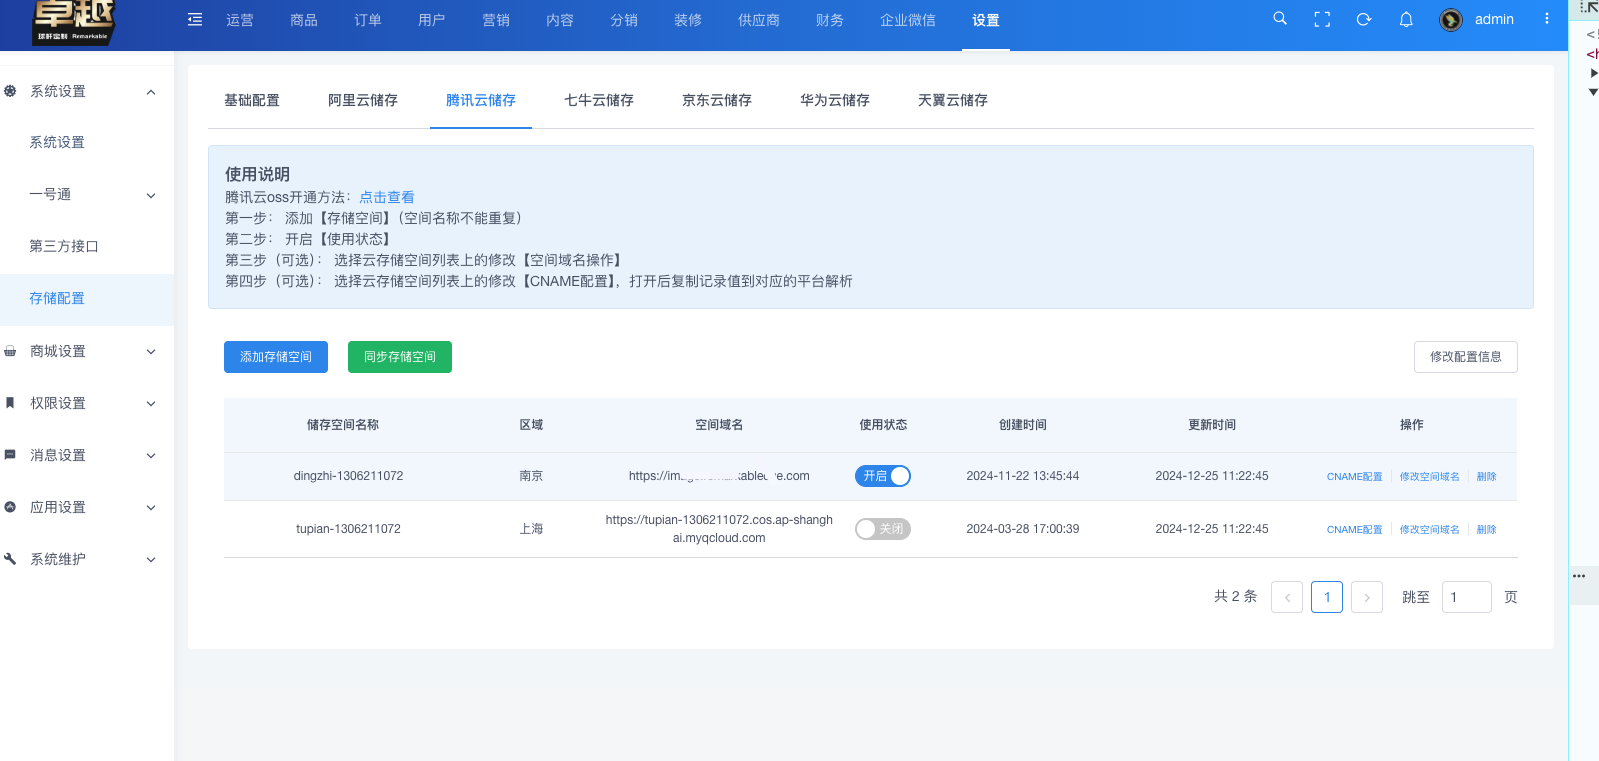Click the 应用设置 icon
The width and height of the screenshot is (1599, 761).
click(10, 507)
